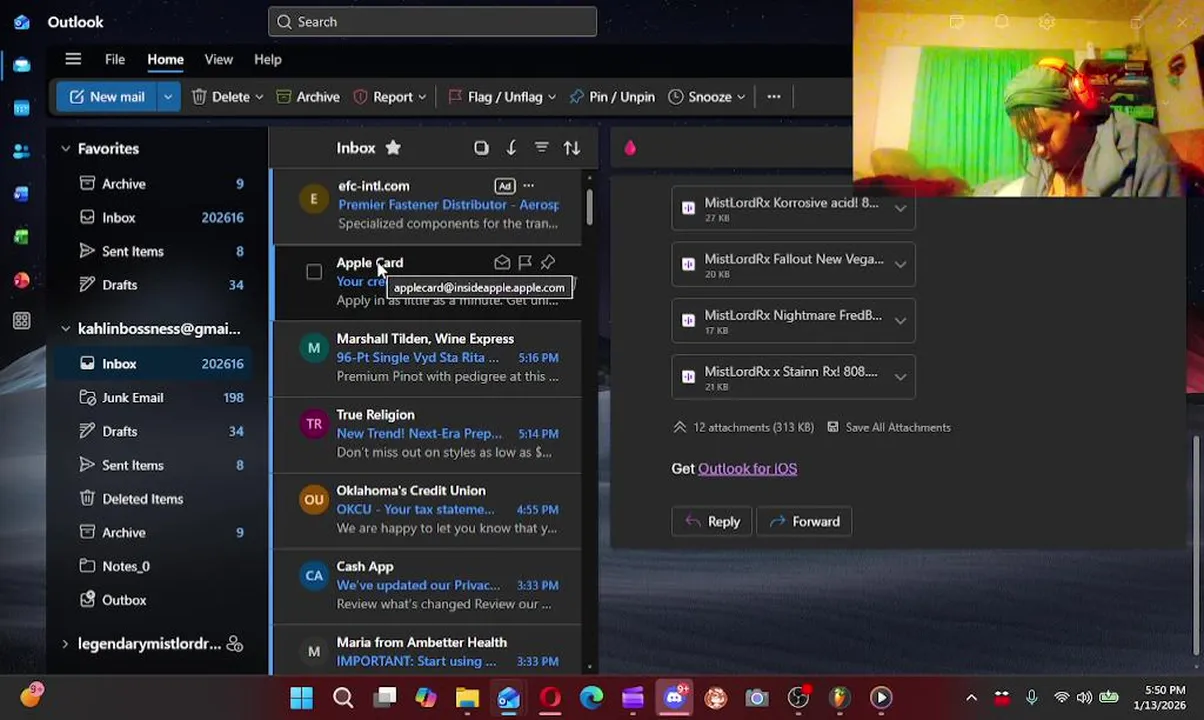
Task: Click the Search box
Action: (x=432, y=22)
